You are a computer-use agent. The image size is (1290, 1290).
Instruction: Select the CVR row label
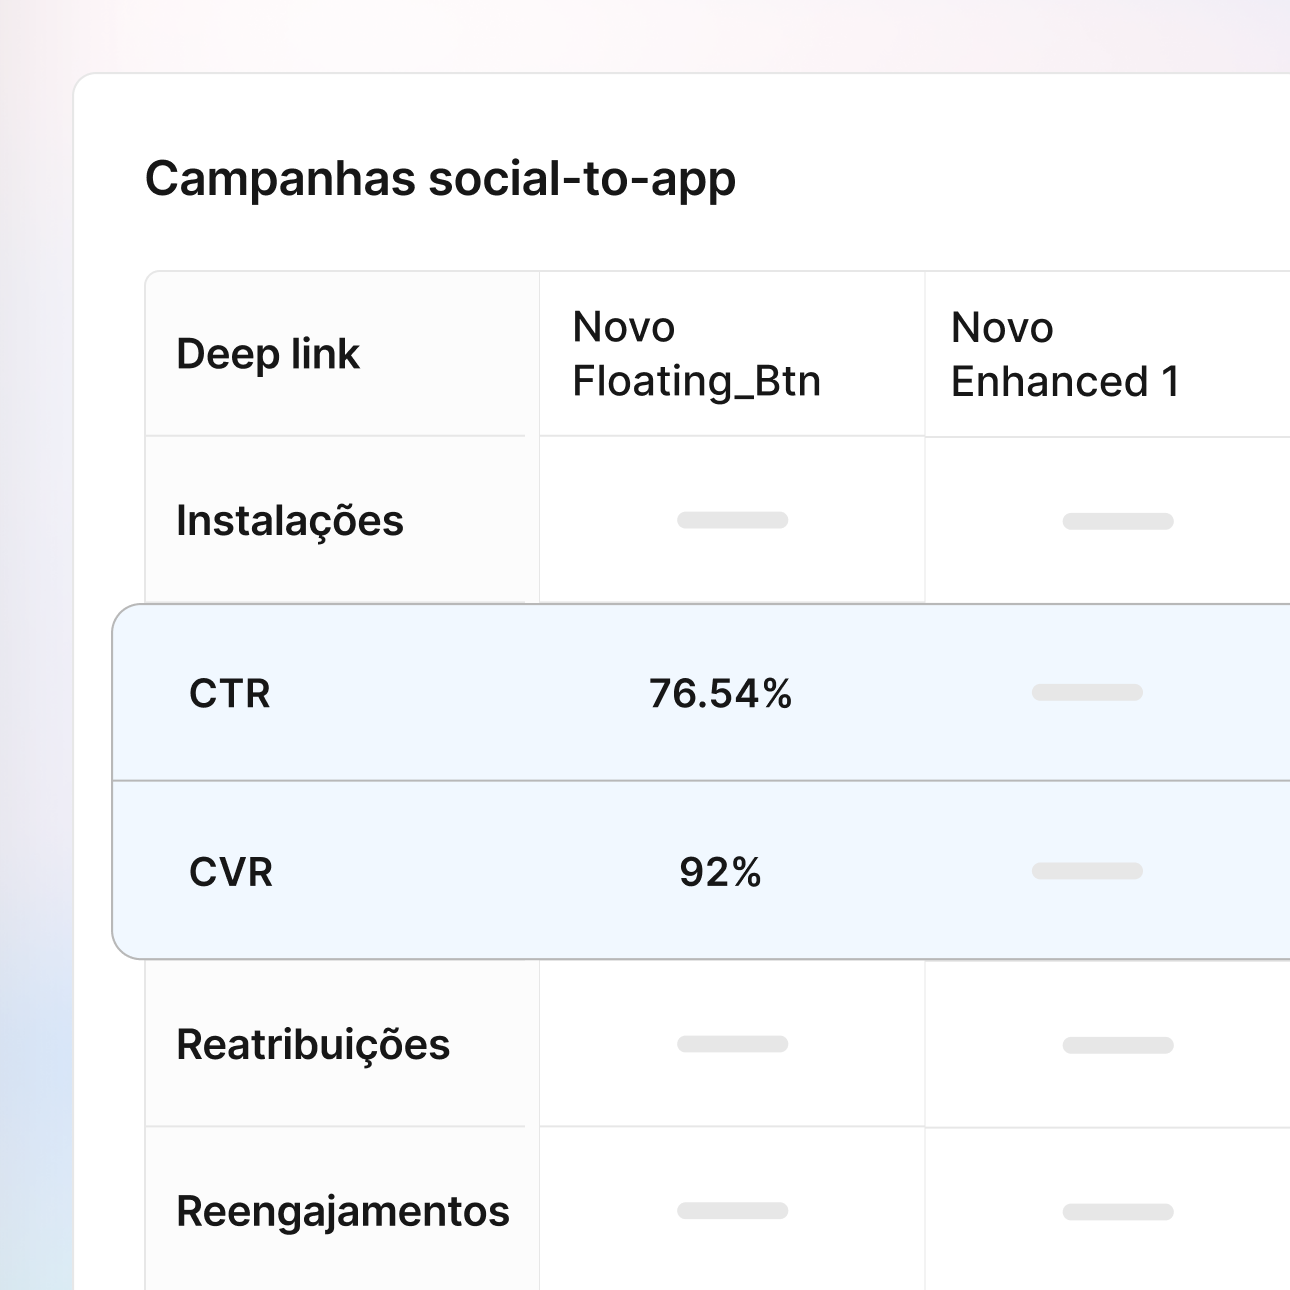pyautogui.click(x=231, y=872)
